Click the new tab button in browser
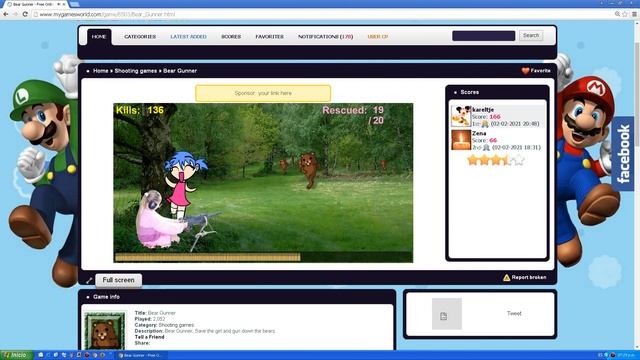 click(75, 4)
